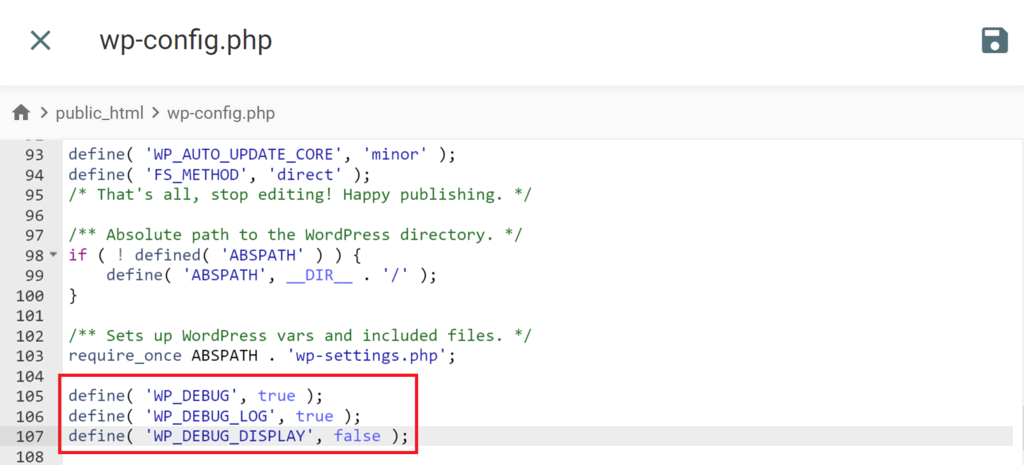Place cursor on closing brace line 100
This screenshot has height=465, width=1024.
(72, 296)
